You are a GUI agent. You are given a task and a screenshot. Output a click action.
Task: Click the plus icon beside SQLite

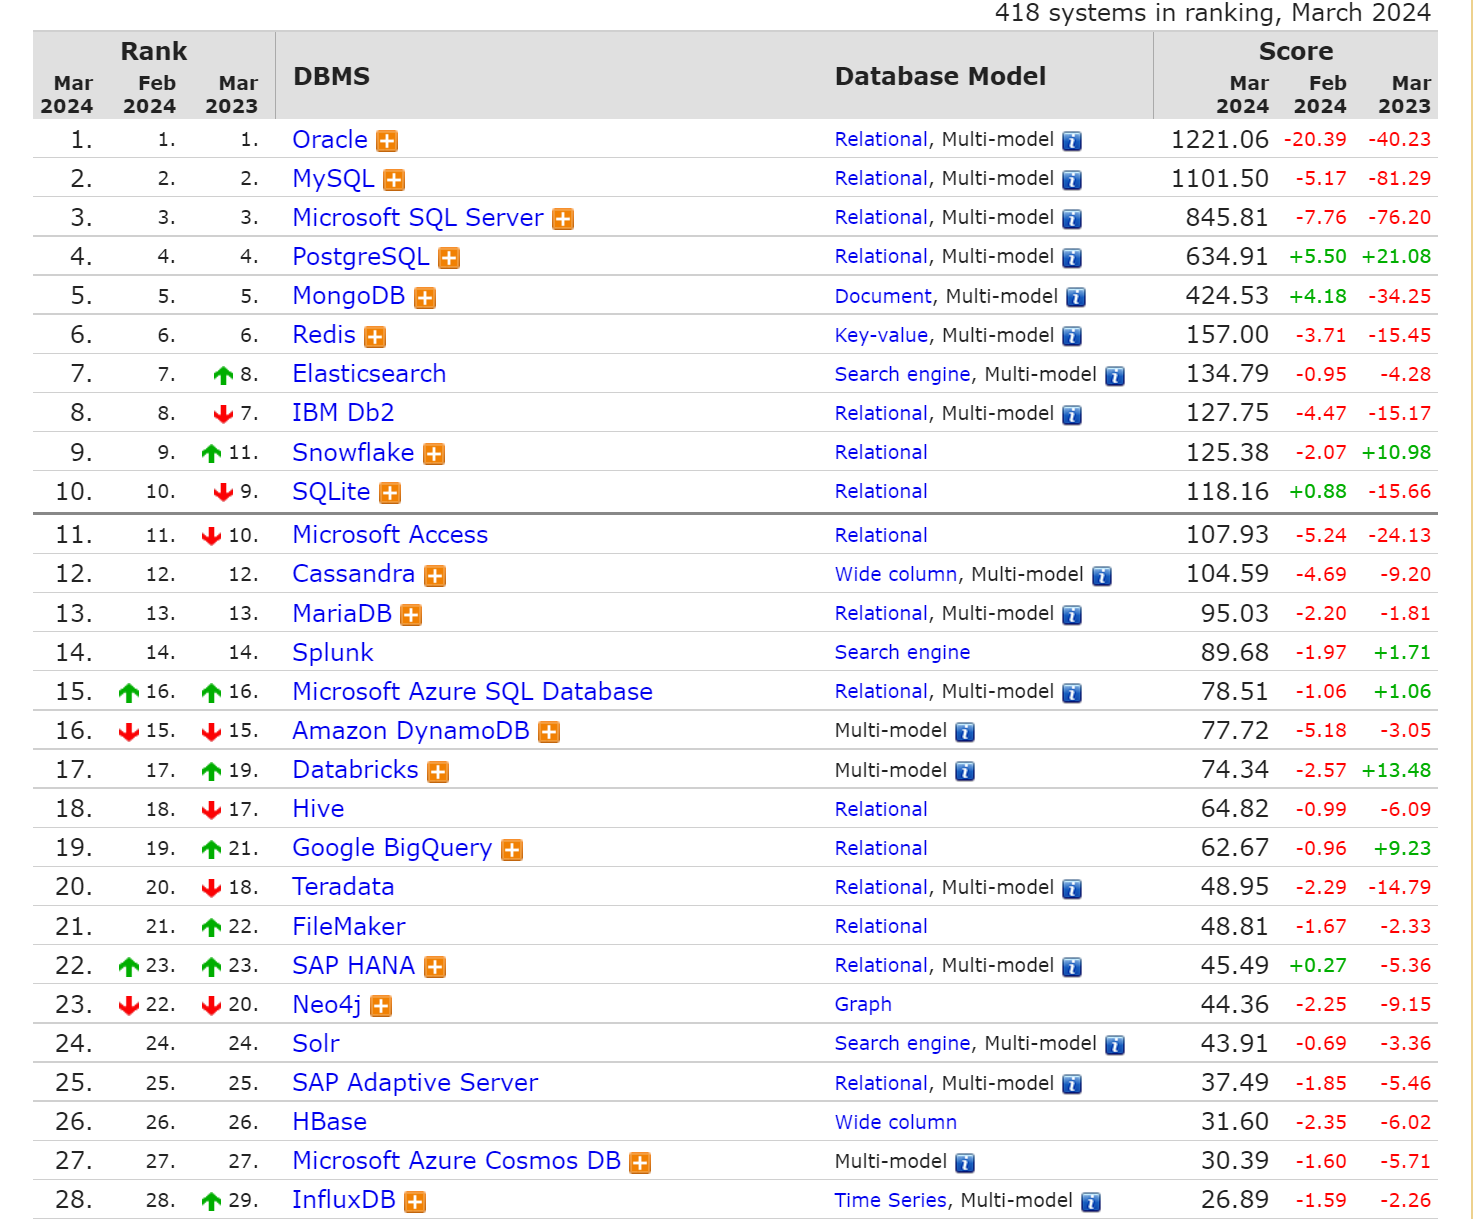pyautogui.click(x=390, y=493)
